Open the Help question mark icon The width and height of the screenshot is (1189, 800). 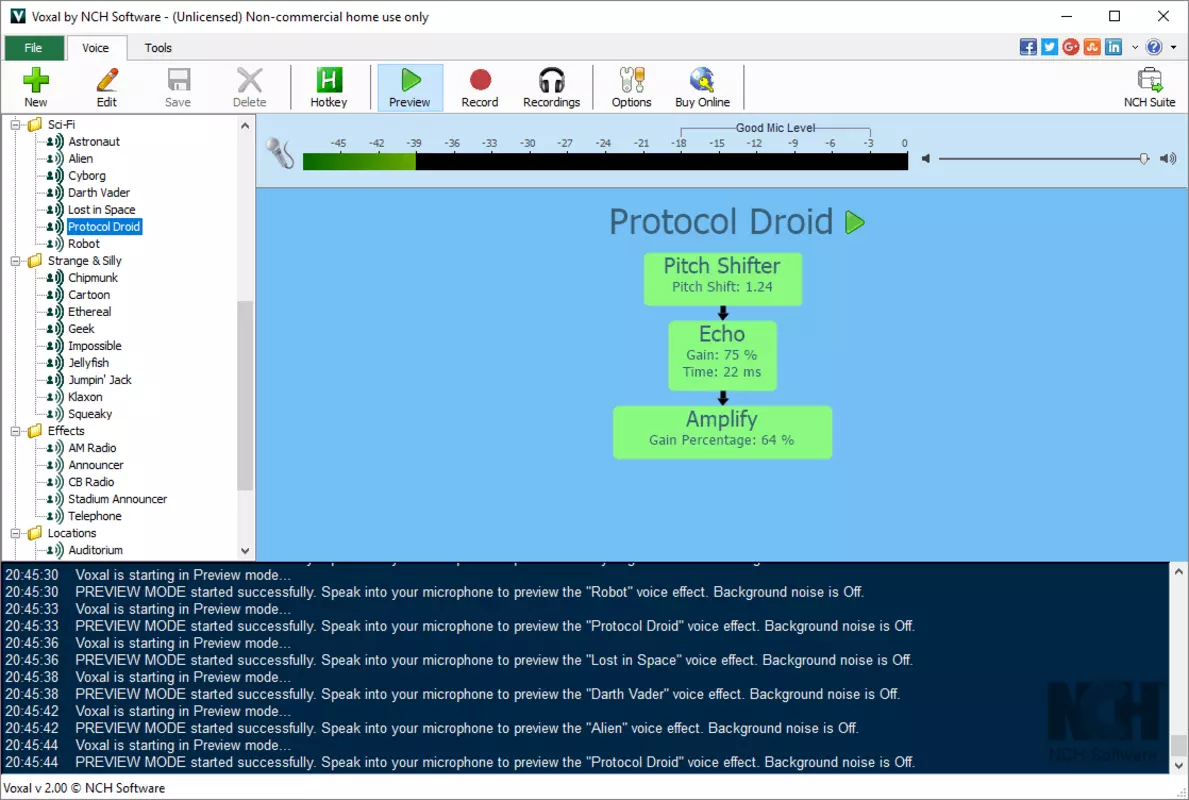1154,47
